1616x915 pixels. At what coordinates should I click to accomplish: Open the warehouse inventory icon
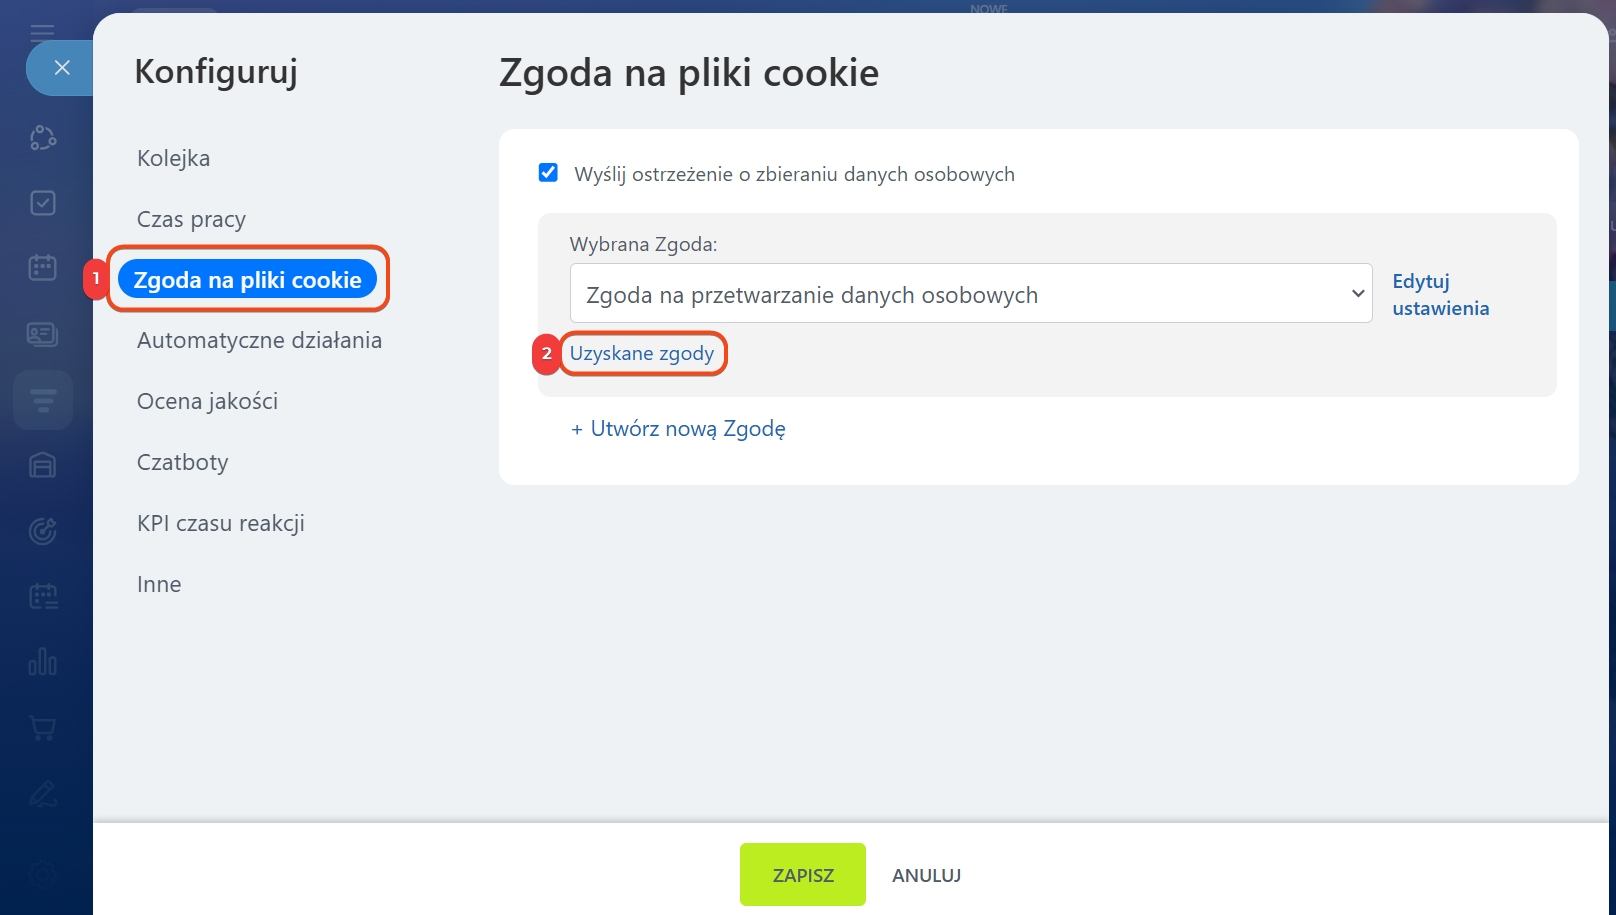click(x=42, y=465)
